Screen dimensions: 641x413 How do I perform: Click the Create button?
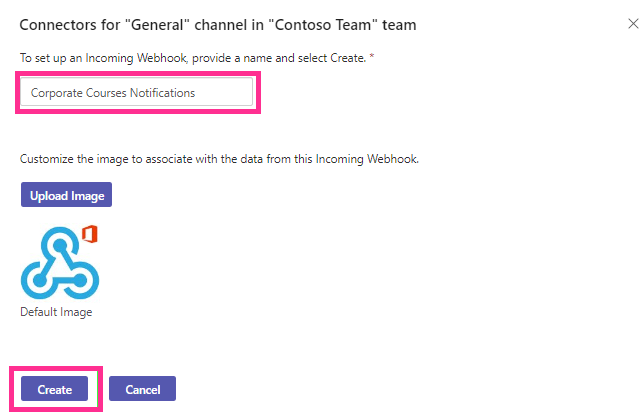[54, 389]
